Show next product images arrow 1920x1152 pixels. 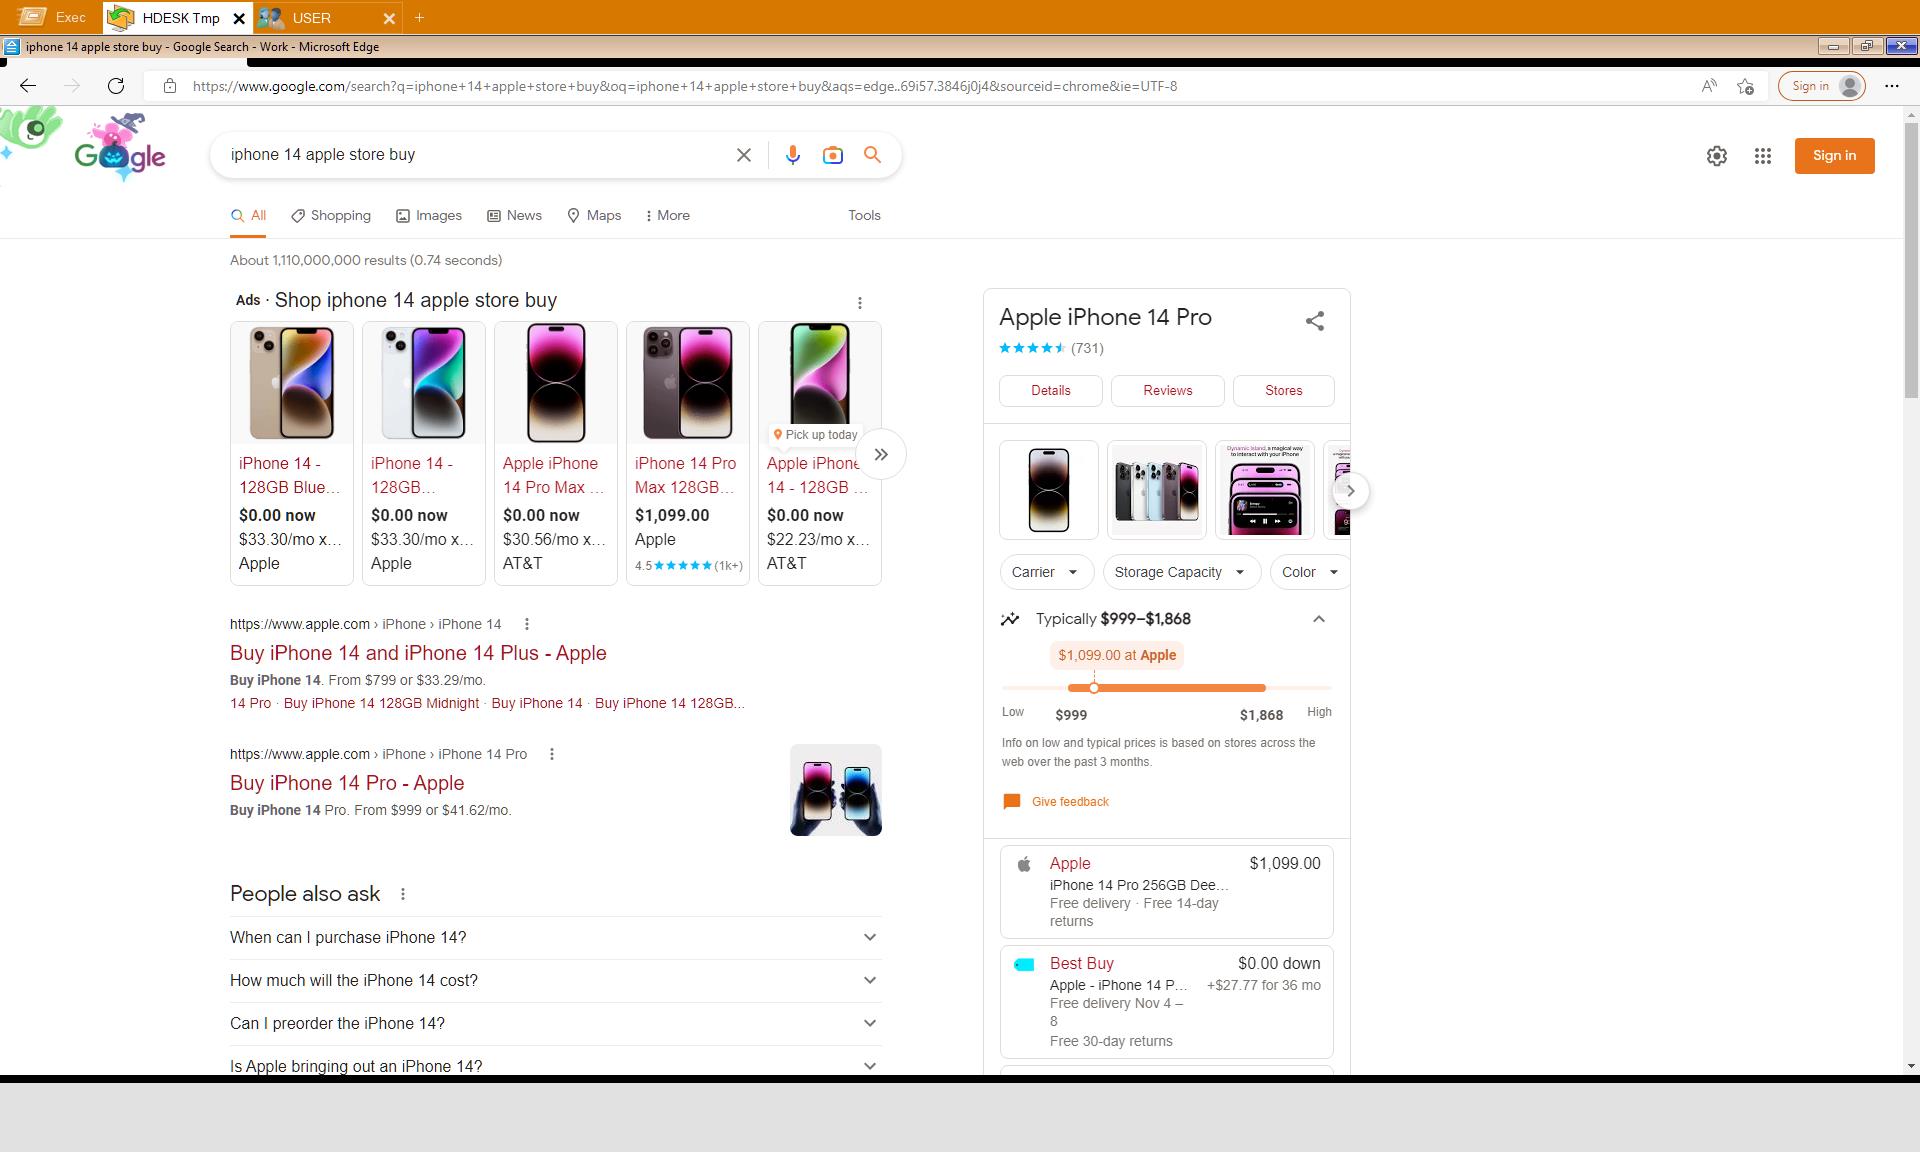click(x=1350, y=491)
